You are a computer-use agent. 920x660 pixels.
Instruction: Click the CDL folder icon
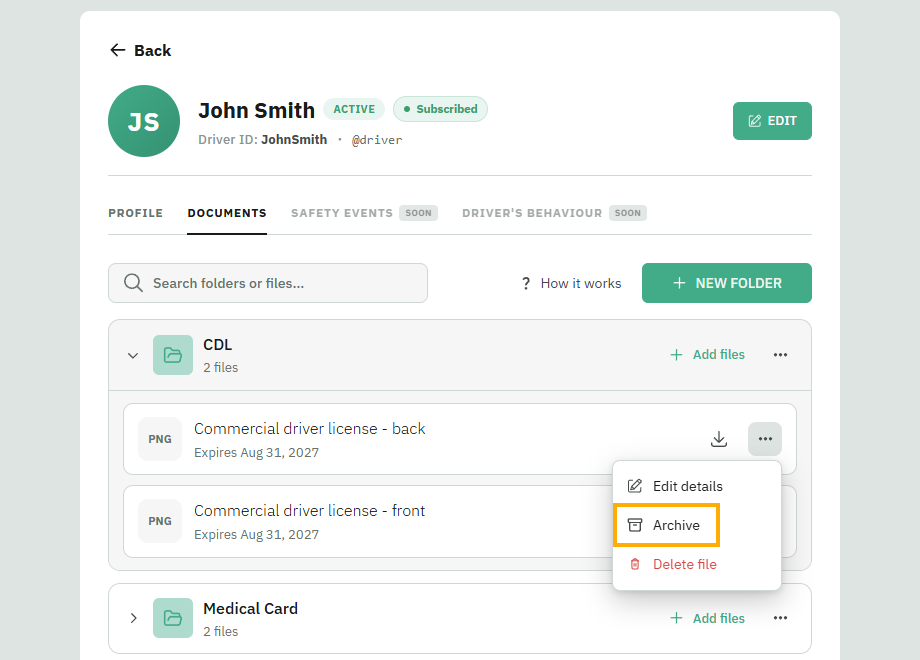pyautogui.click(x=172, y=355)
